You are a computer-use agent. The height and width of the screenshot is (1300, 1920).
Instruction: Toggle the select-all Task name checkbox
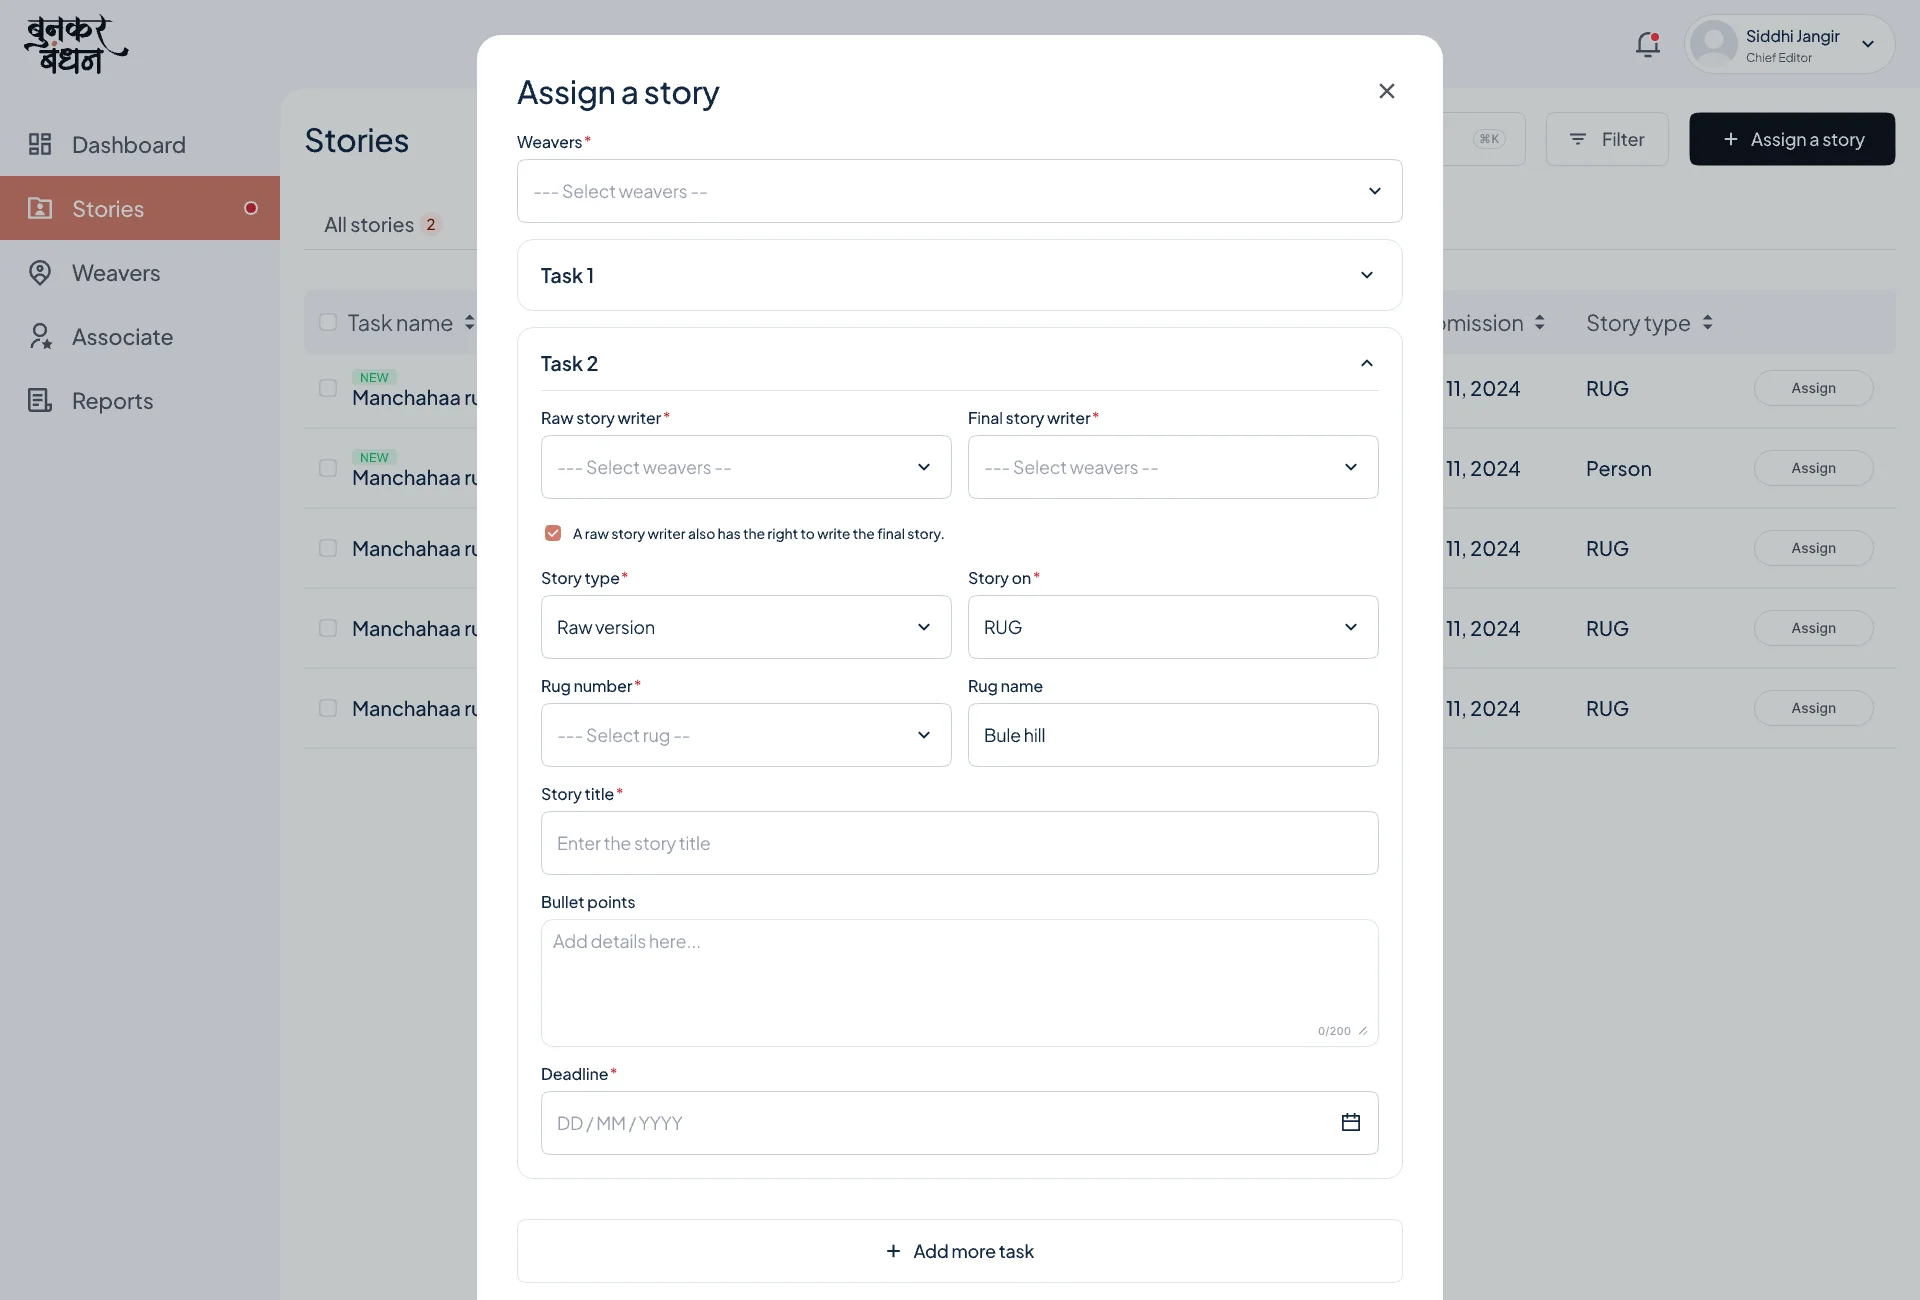click(x=328, y=322)
